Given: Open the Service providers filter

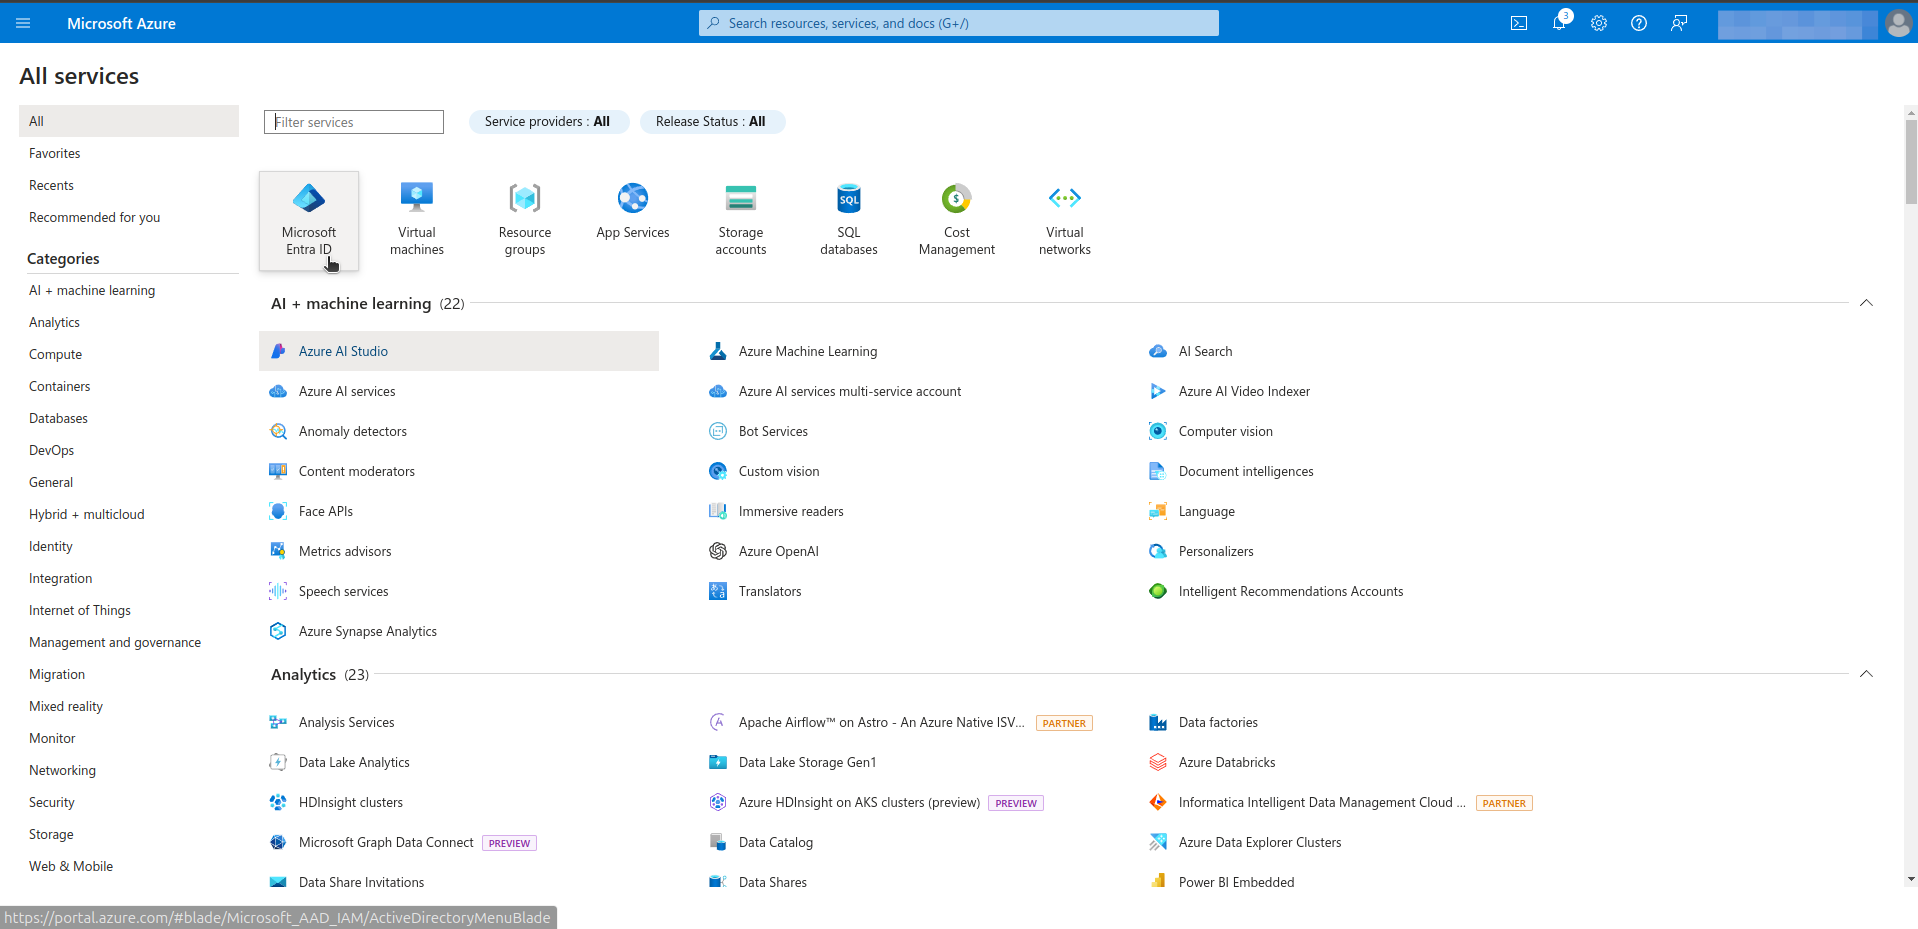Looking at the screenshot, I should coord(548,122).
